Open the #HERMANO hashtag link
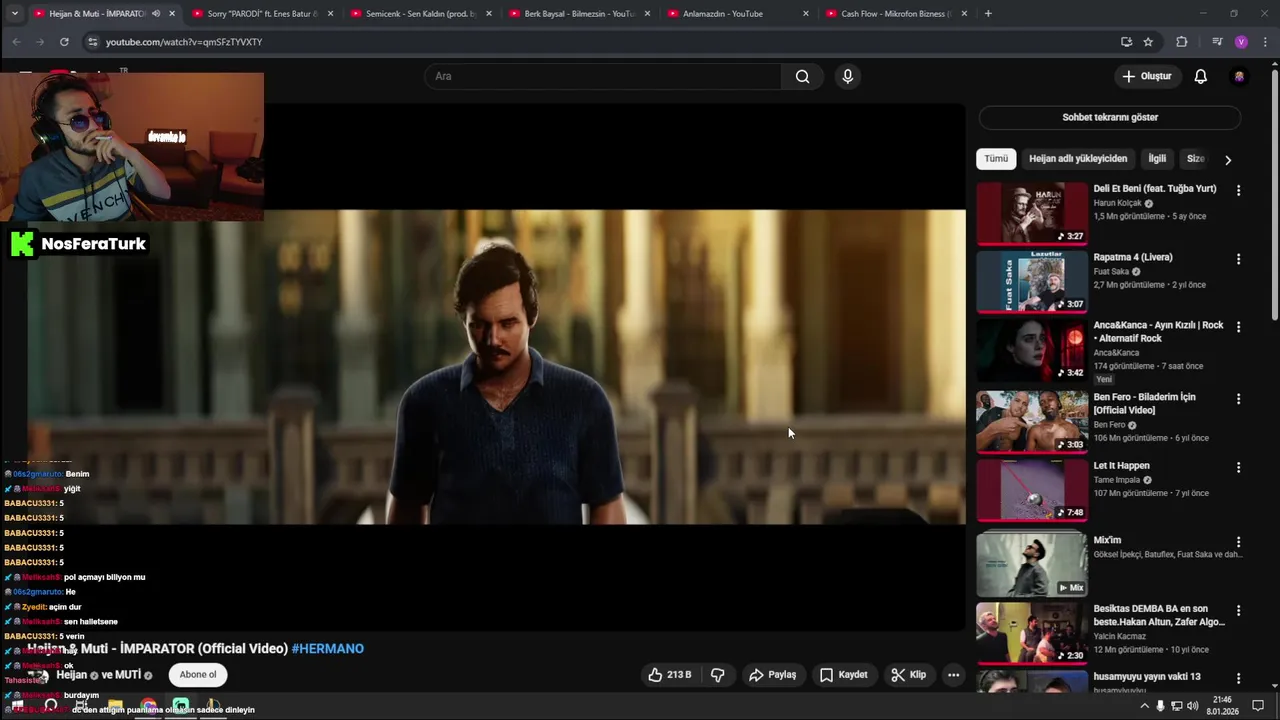The image size is (1280, 720). pyautogui.click(x=328, y=649)
